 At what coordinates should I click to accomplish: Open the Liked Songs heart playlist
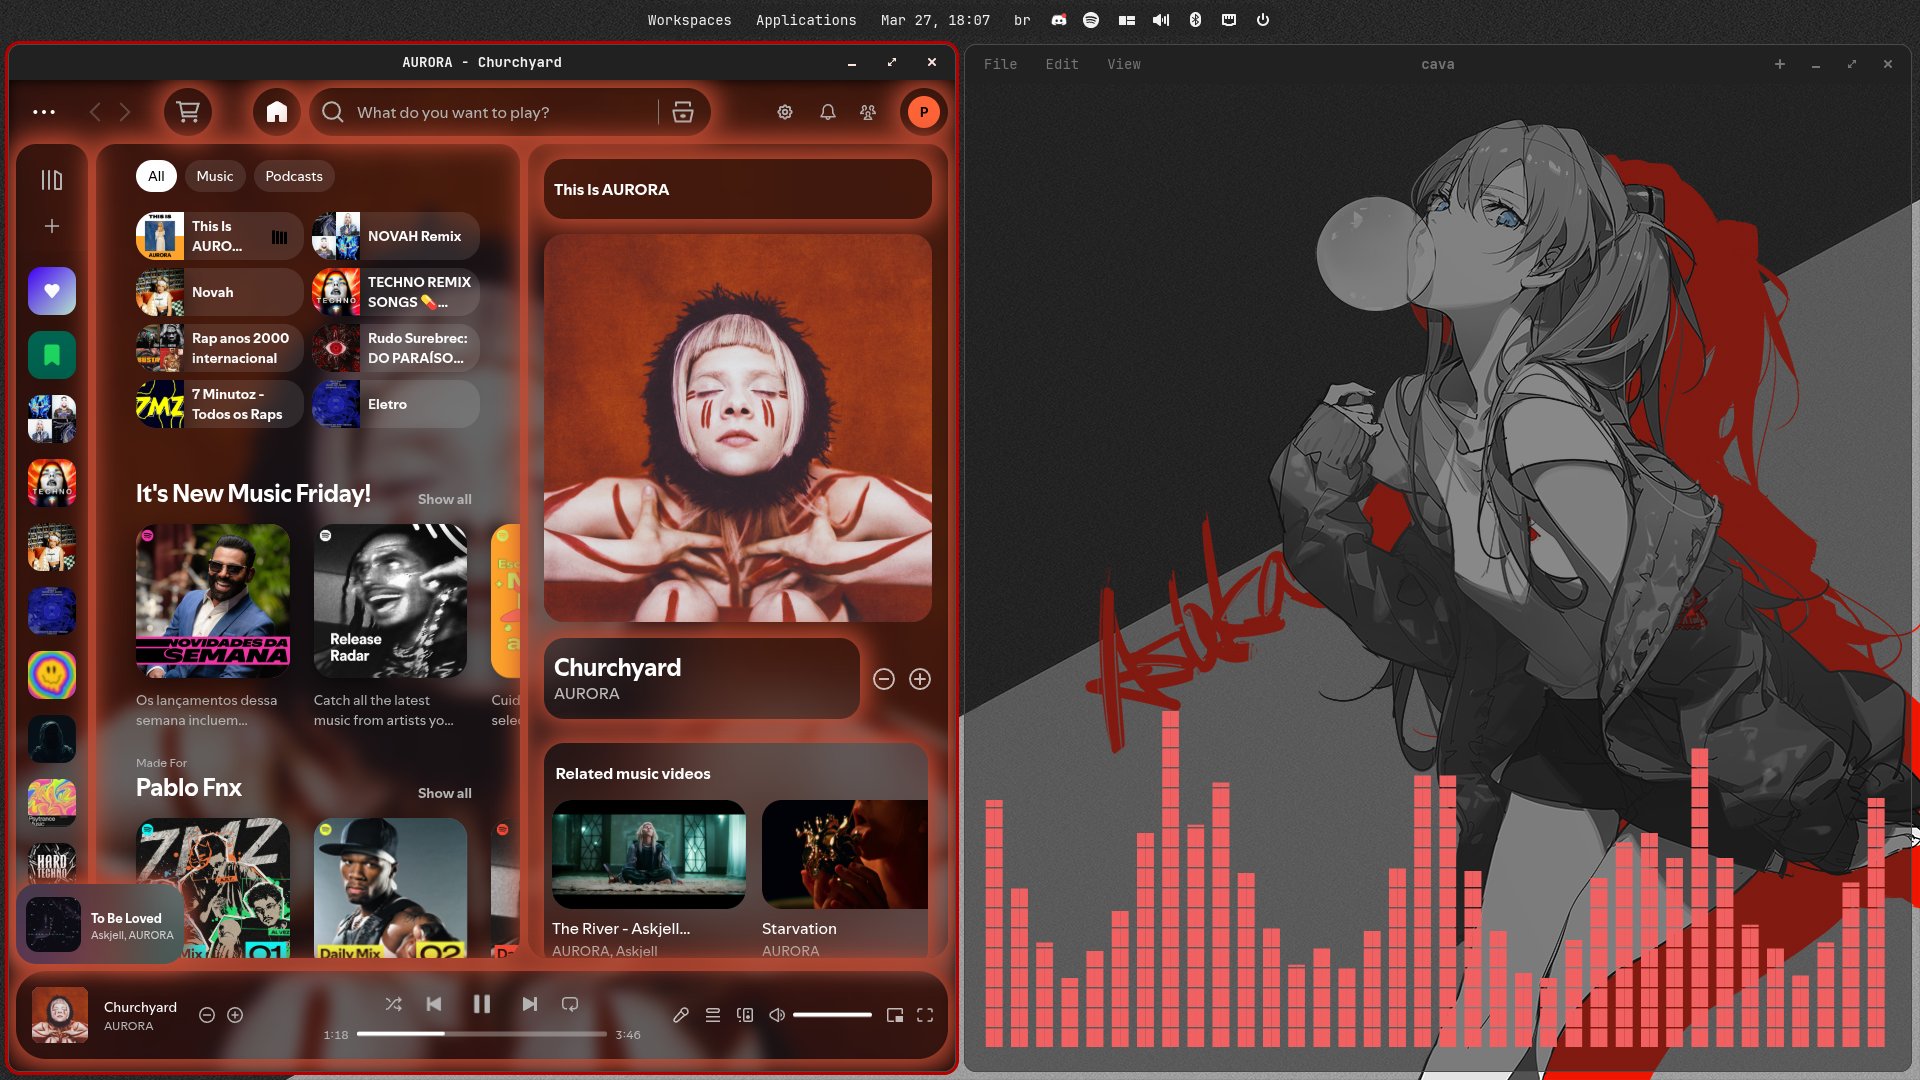click(52, 291)
